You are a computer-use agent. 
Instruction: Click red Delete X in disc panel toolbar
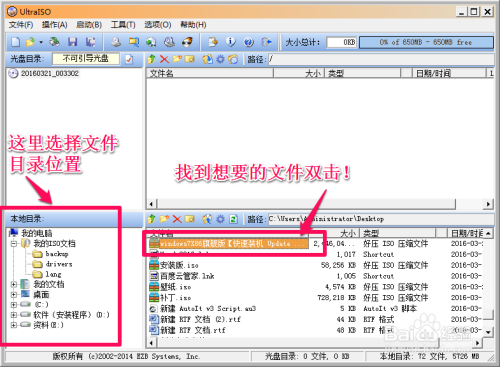[164, 59]
